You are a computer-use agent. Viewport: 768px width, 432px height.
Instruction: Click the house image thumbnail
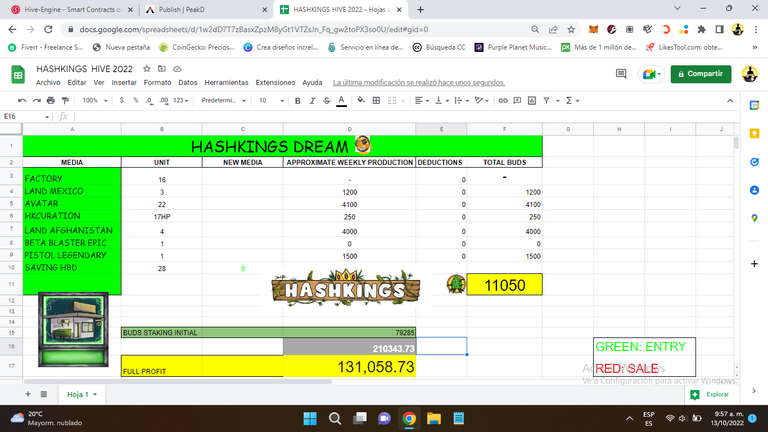[73, 329]
